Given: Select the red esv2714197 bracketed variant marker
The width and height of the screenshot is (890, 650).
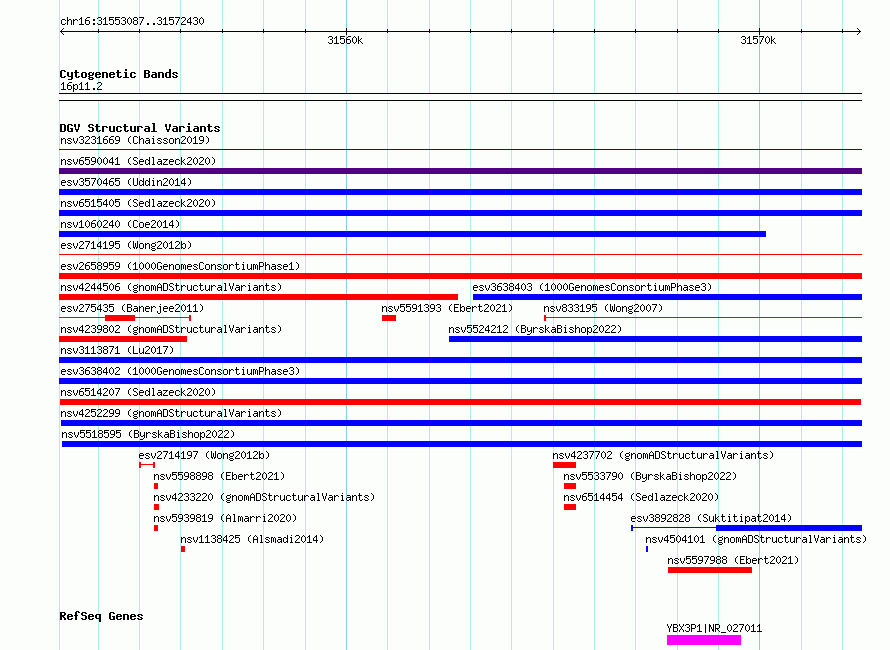Looking at the screenshot, I should pos(147,465).
